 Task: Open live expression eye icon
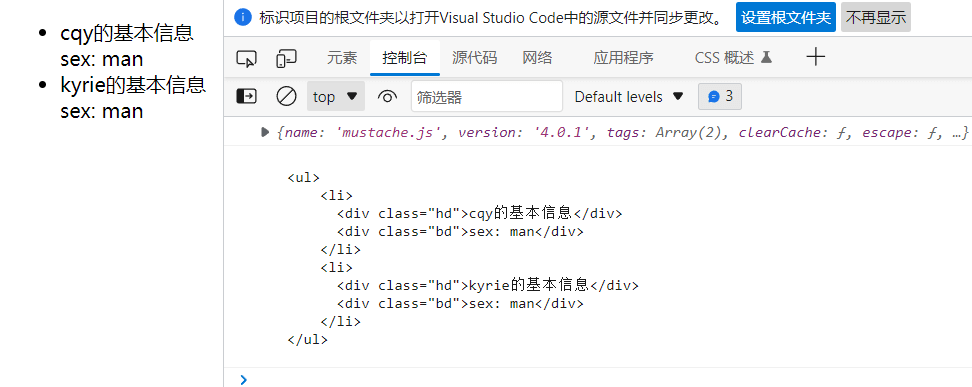(387, 97)
